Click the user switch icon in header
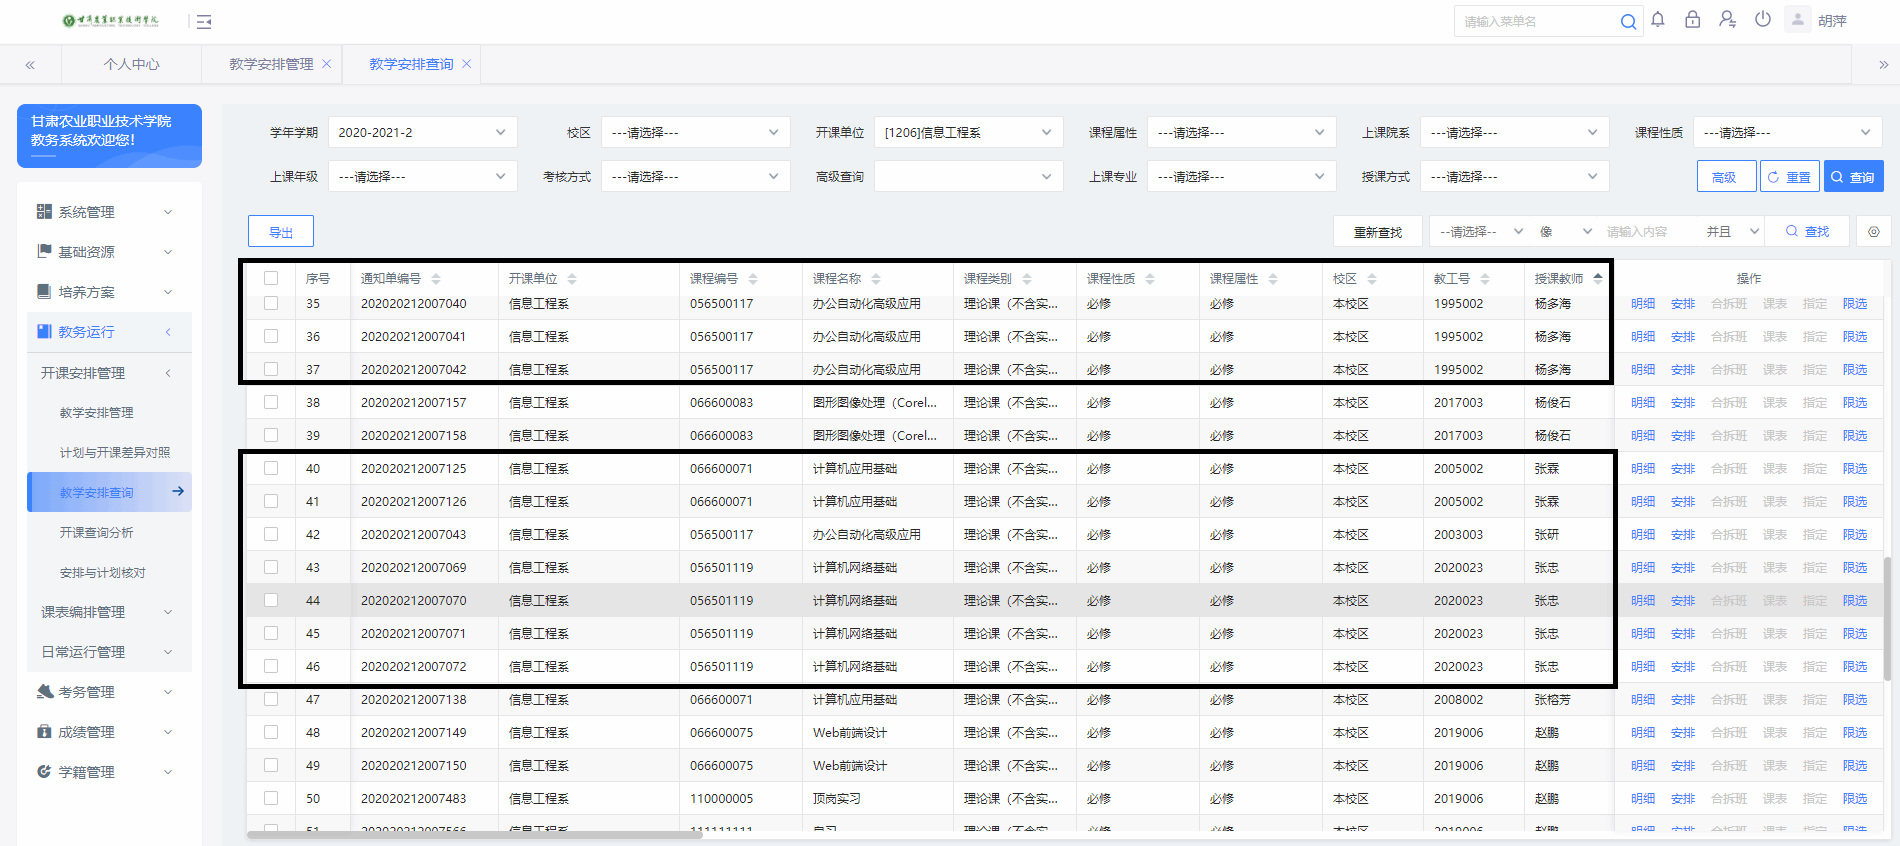Screen dimensions: 1900x846 (1727, 20)
